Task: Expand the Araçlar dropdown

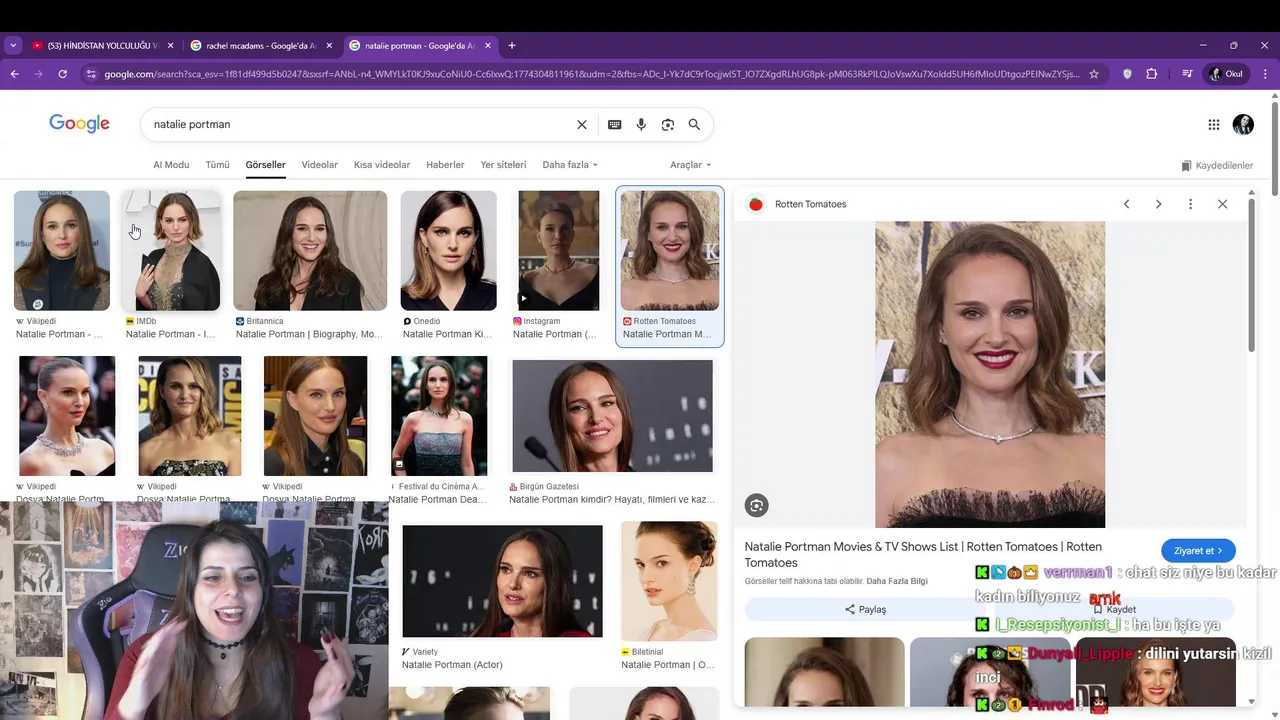Action: 690,165
